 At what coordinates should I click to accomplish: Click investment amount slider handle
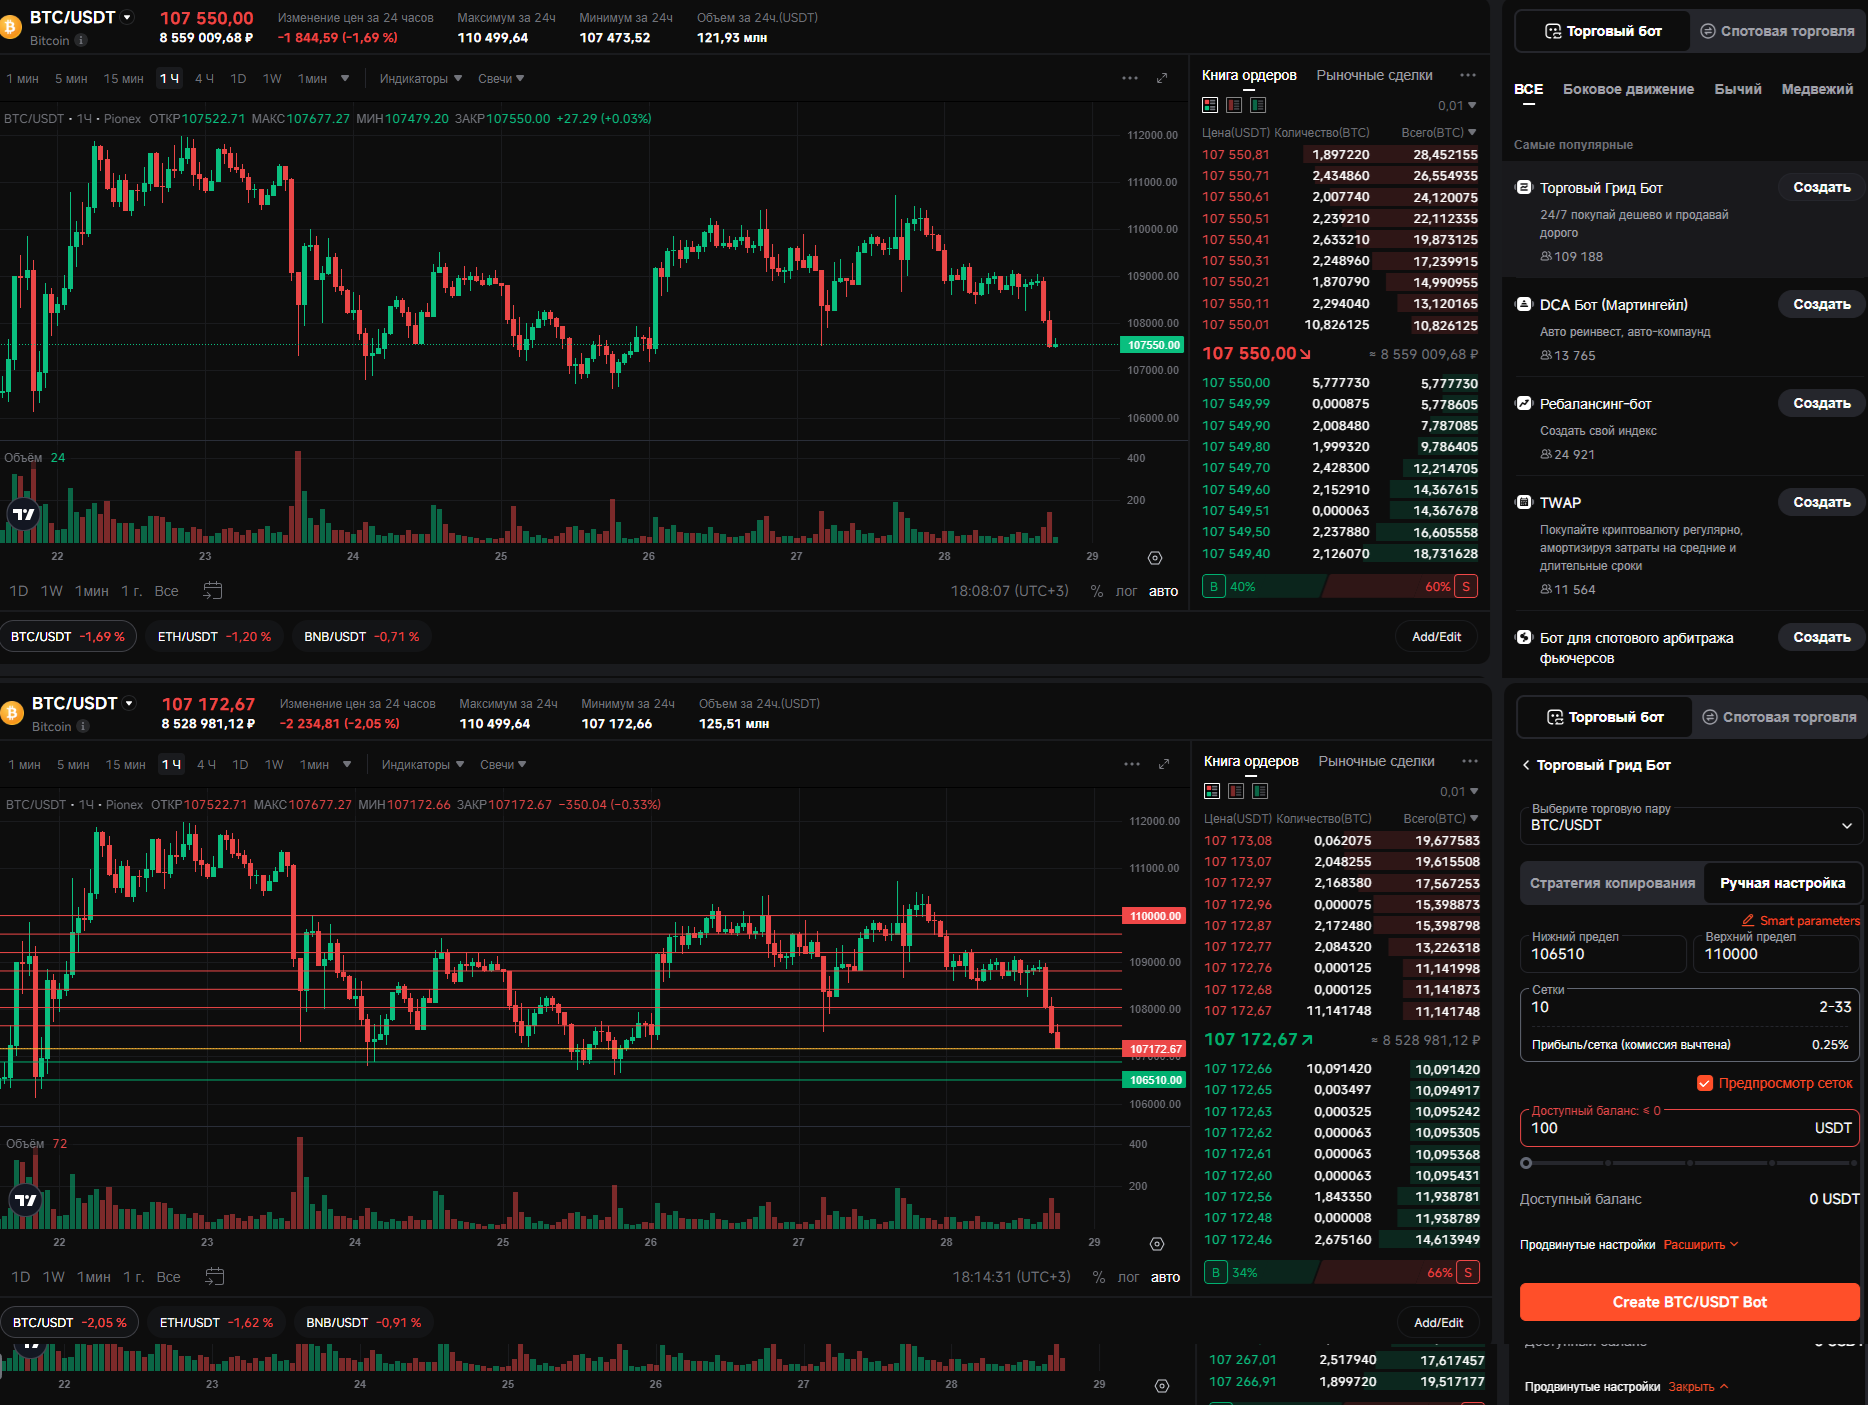[x=1526, y=1163]
